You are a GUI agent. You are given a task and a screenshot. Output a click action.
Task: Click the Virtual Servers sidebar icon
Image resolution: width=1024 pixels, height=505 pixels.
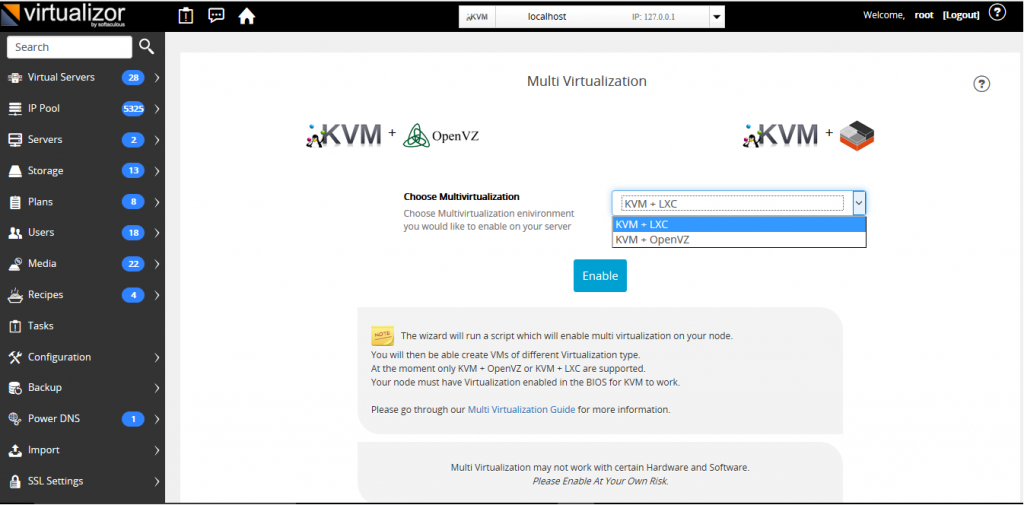click(15, 78)
